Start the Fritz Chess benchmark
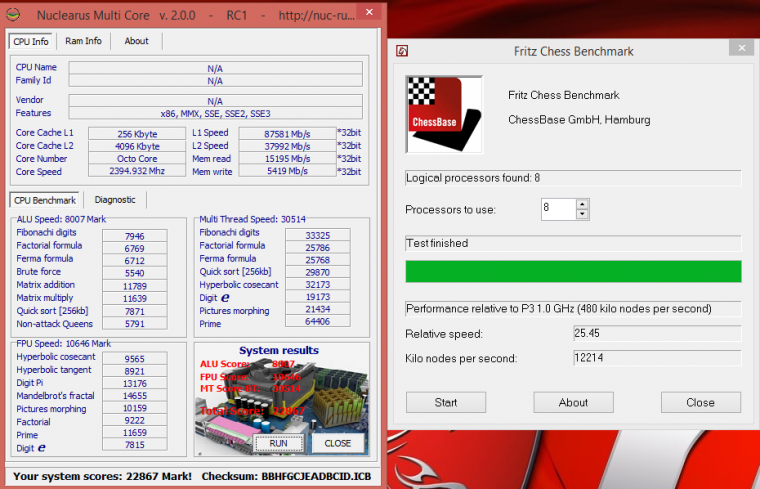The height and width of the screenshot is (489, 760). coord(445,402)
